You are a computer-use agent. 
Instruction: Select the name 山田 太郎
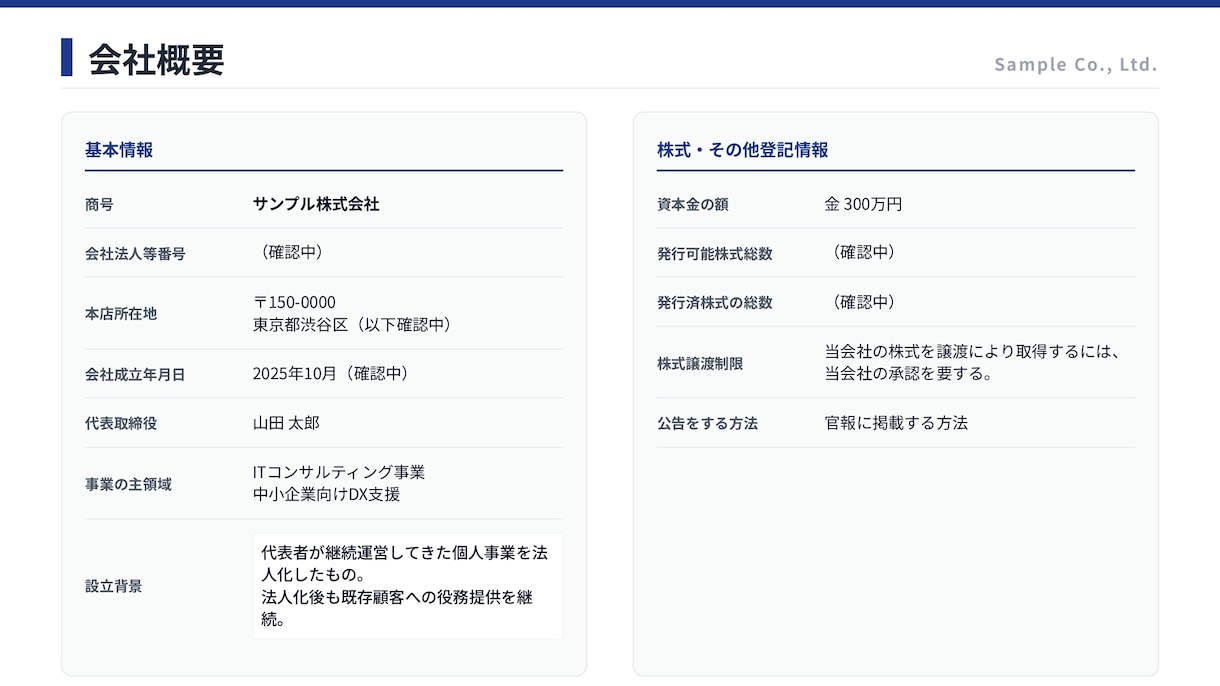click(x=286, y=423)
